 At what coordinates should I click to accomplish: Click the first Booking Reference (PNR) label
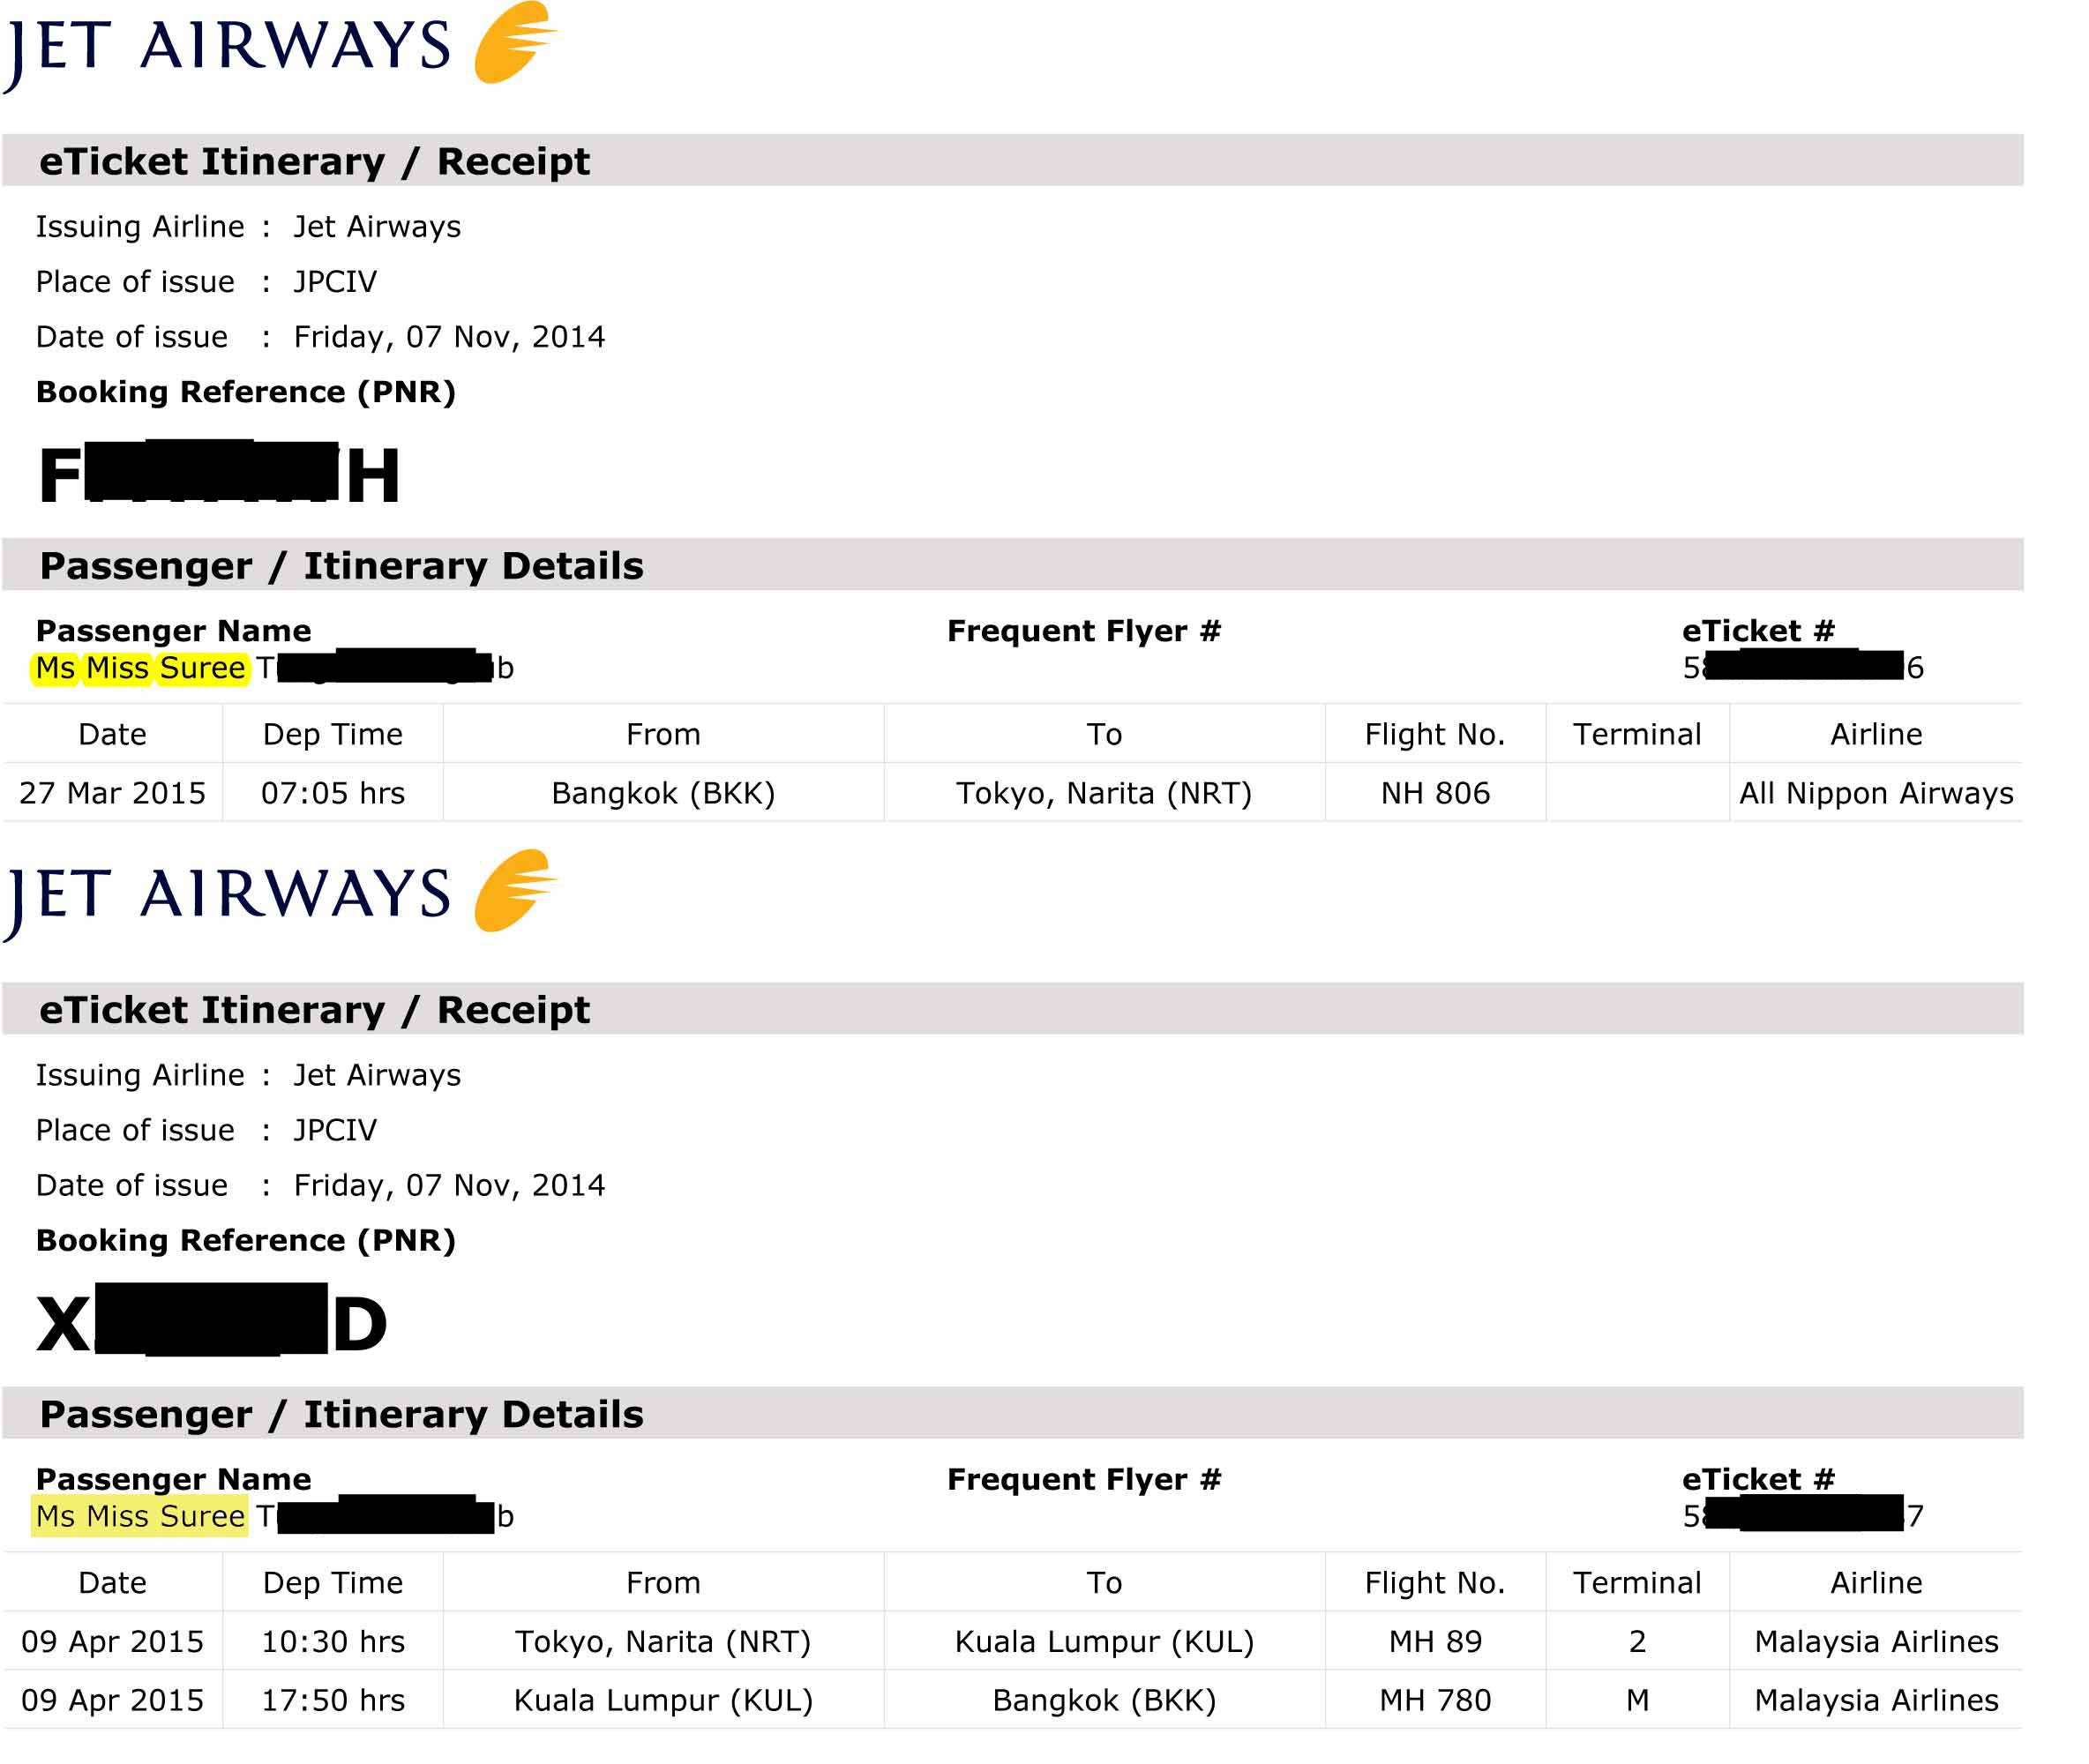246,391
